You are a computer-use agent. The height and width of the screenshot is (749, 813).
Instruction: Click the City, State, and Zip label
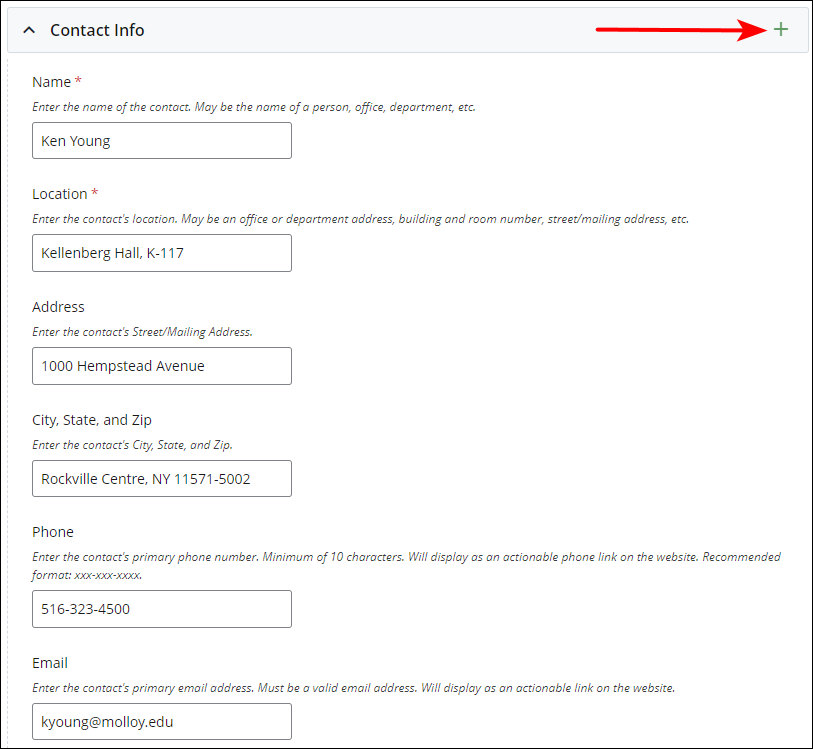click(92, 420)
